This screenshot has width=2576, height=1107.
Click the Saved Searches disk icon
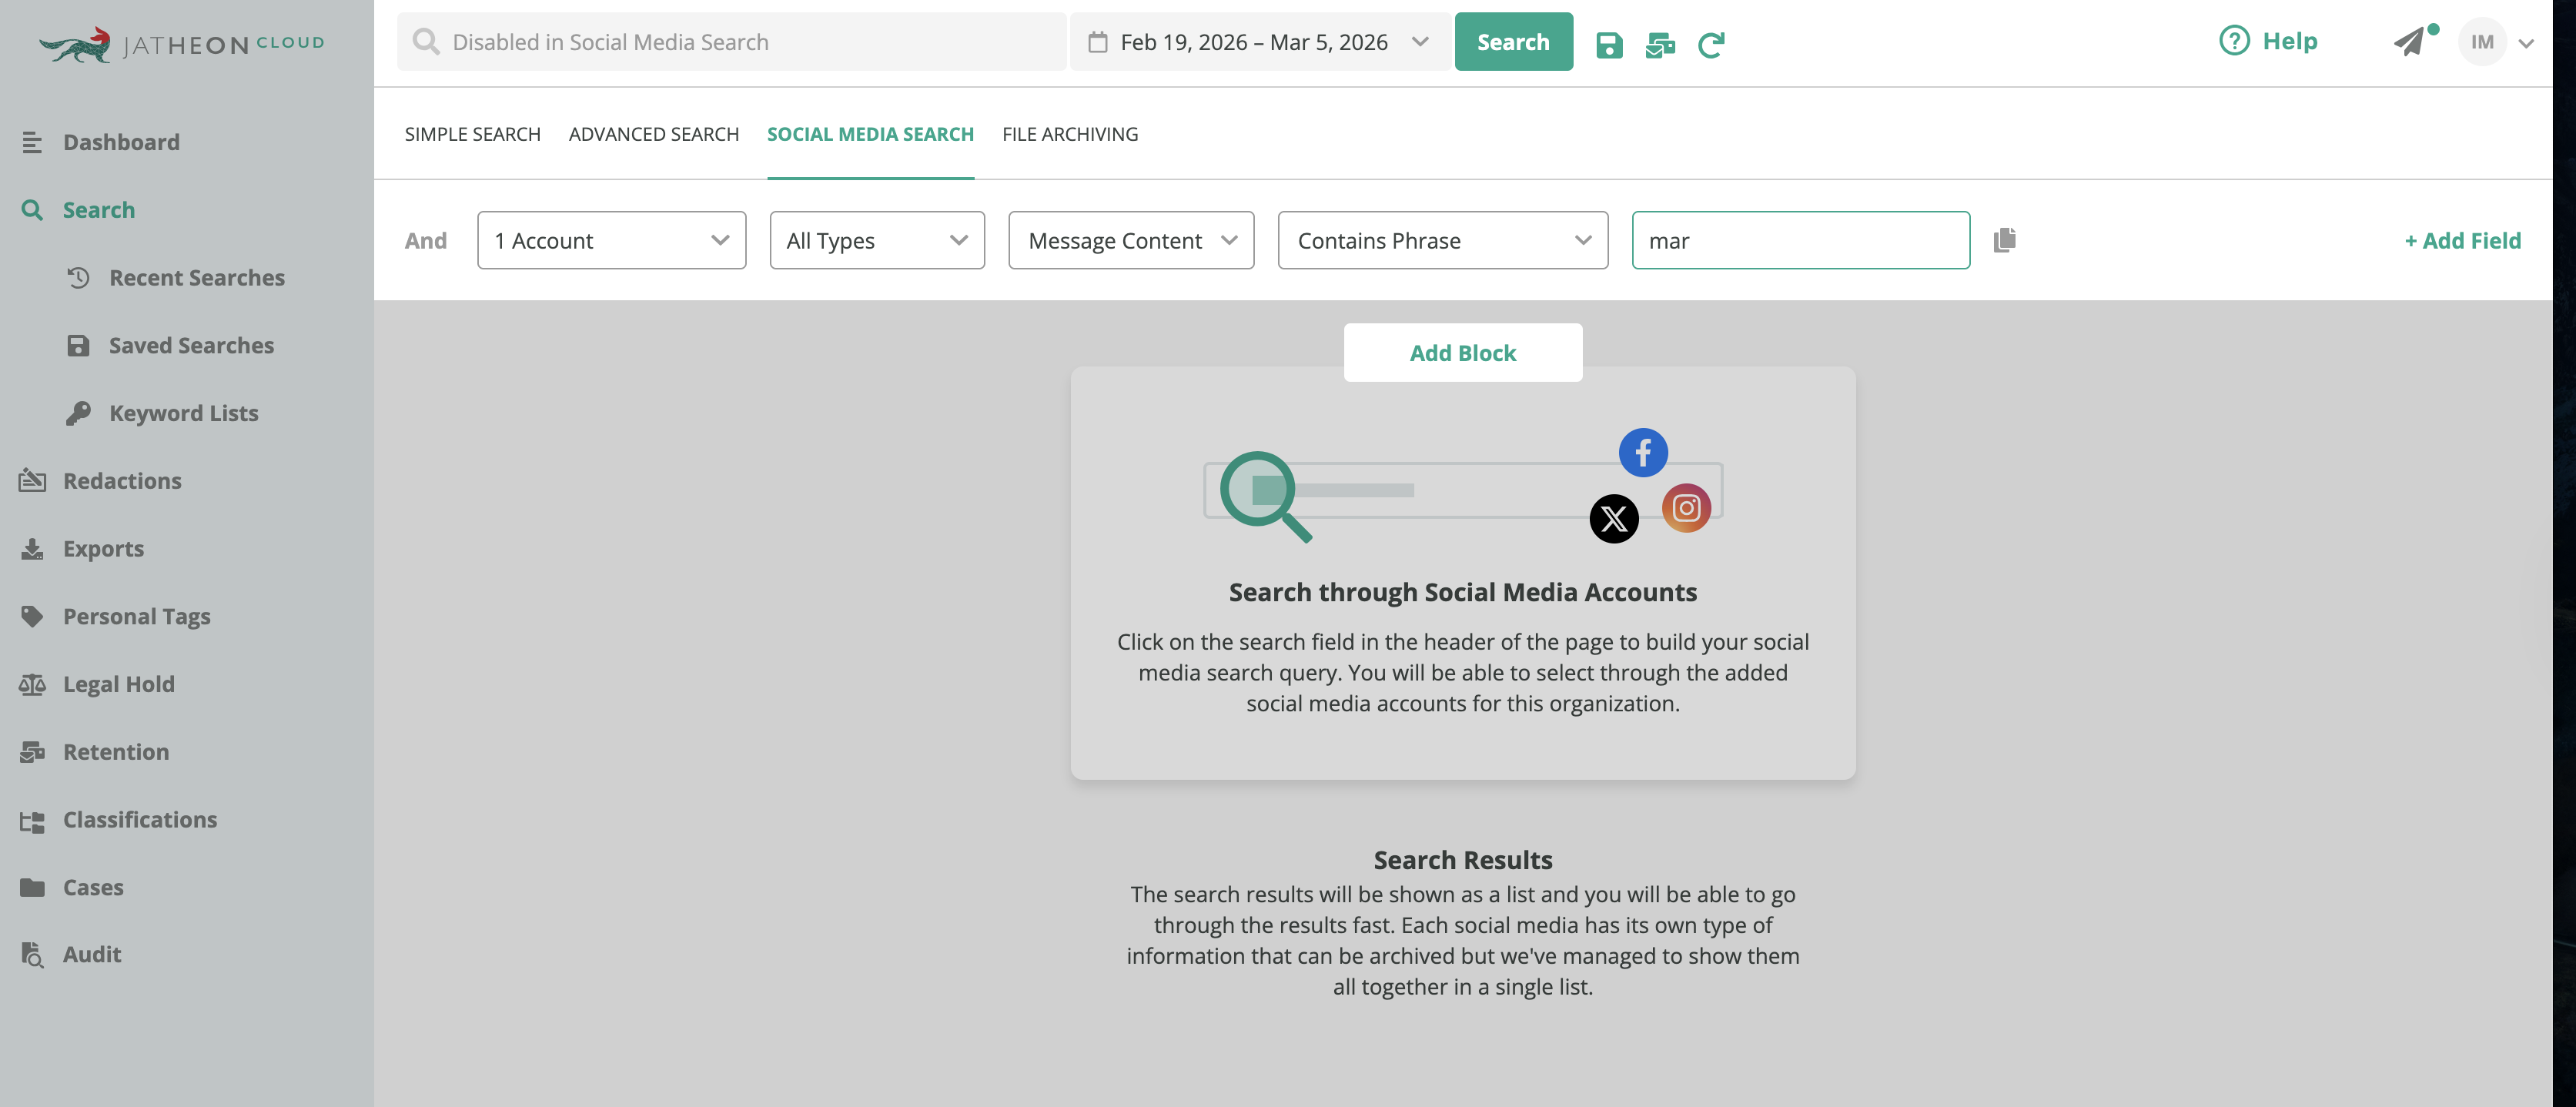point(78,345)
